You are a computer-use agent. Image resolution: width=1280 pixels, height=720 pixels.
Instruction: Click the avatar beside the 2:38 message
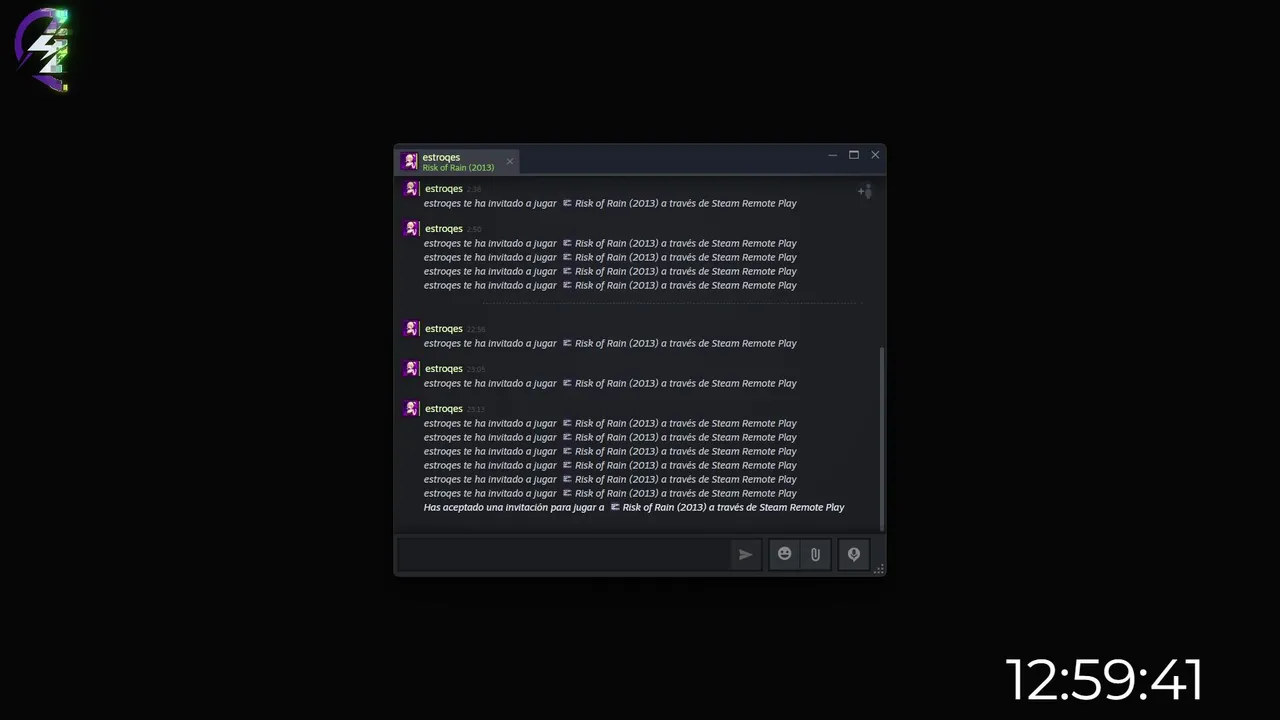pyautogui.click(x=411, y=189)
